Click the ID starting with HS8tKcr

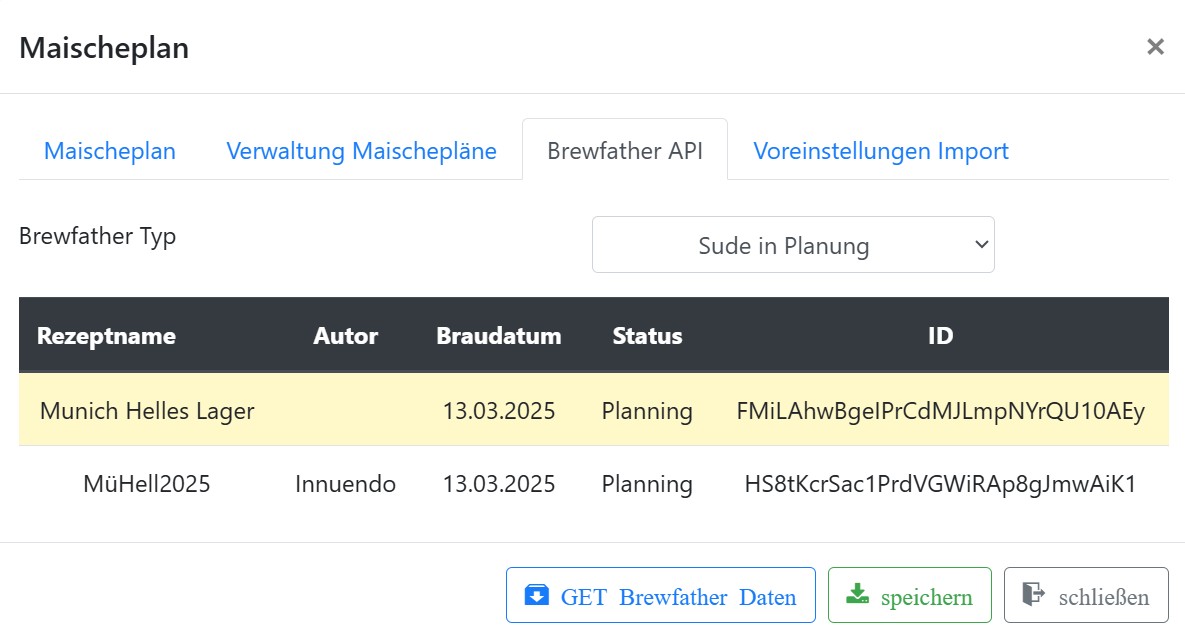(x=940, y=484)
